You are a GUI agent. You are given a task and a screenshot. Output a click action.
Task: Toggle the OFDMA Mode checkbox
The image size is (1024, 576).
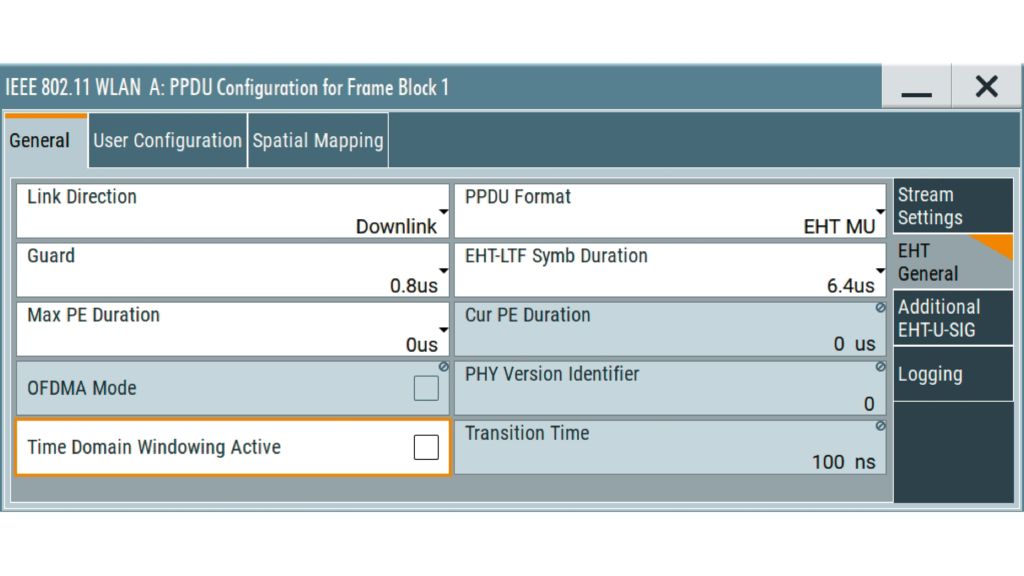click(x=426, y=388)
